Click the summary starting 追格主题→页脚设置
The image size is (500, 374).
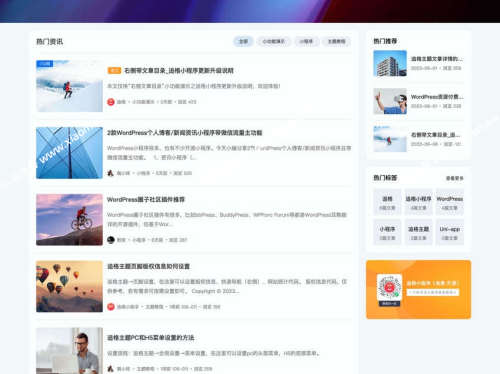[x=227, y=286]
